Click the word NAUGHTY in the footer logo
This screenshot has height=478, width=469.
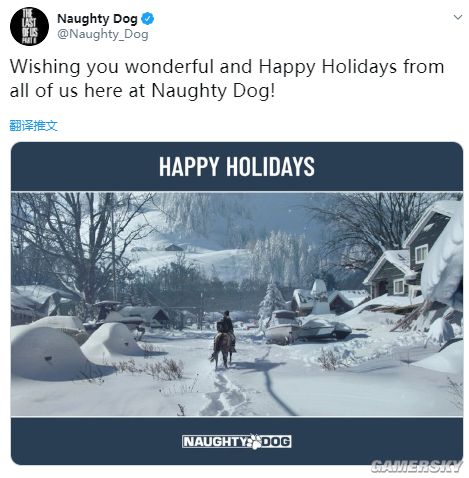coord(215,442)
